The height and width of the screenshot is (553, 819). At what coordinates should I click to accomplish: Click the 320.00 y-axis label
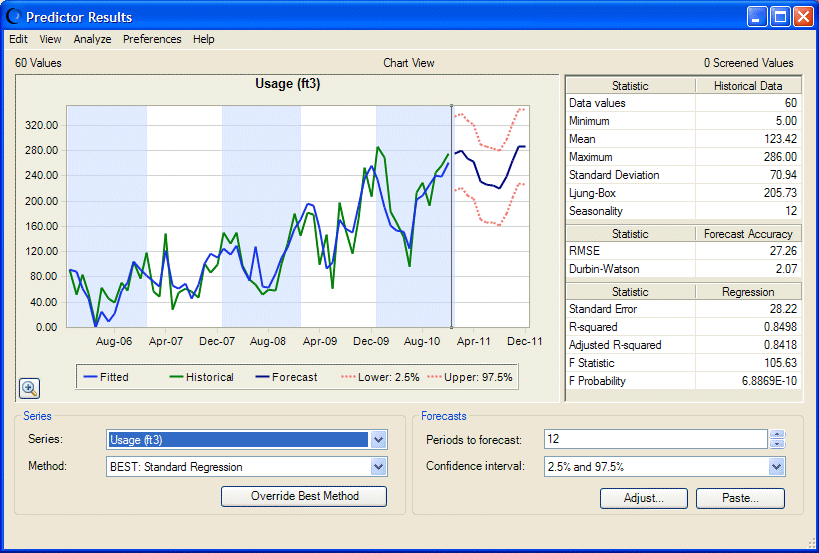coord(41,125)
